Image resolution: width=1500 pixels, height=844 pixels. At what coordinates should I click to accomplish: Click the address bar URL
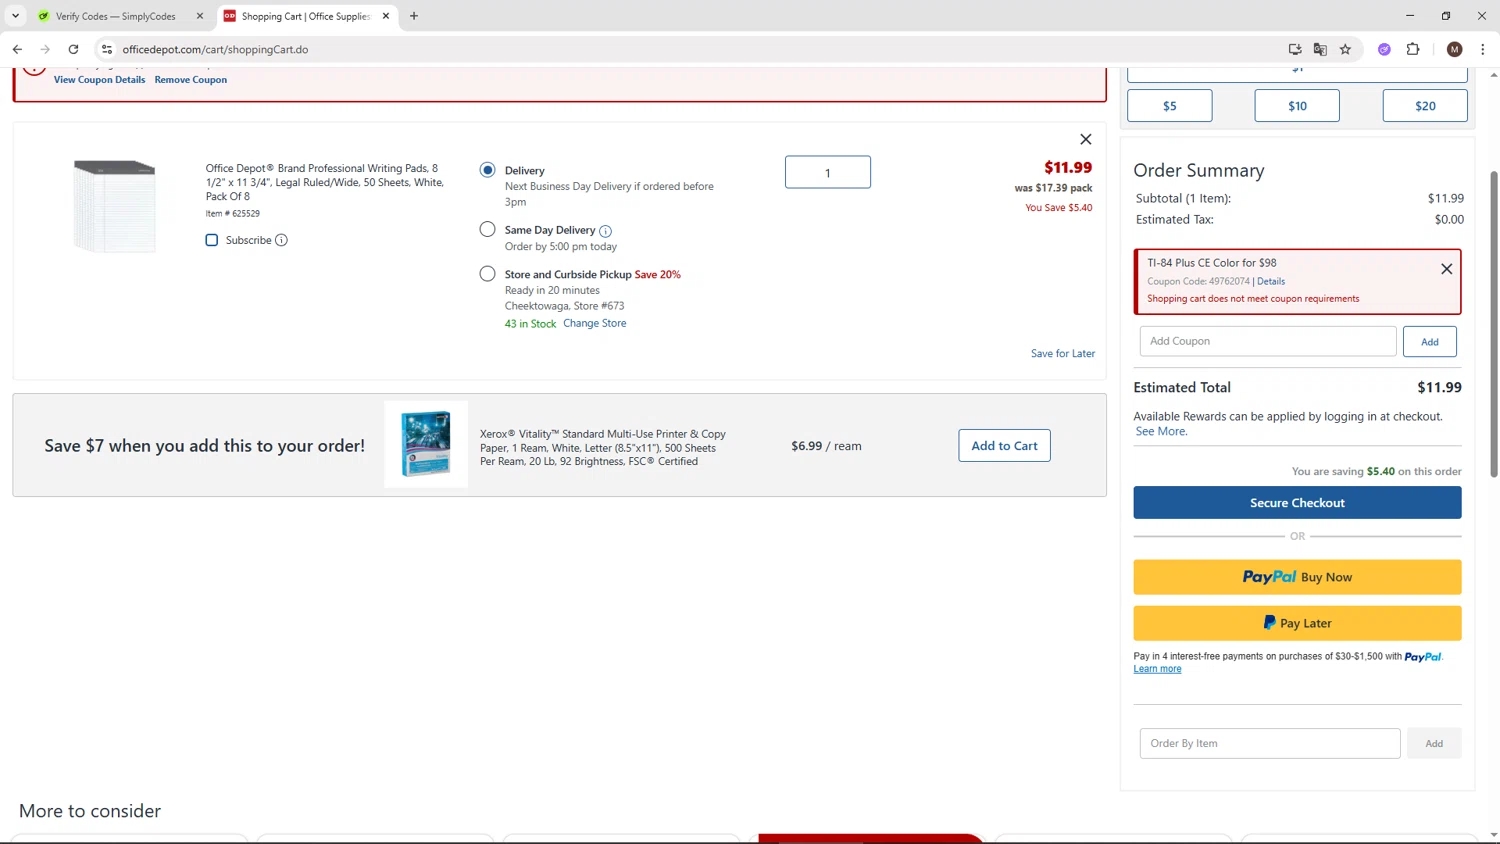[215, 49]
